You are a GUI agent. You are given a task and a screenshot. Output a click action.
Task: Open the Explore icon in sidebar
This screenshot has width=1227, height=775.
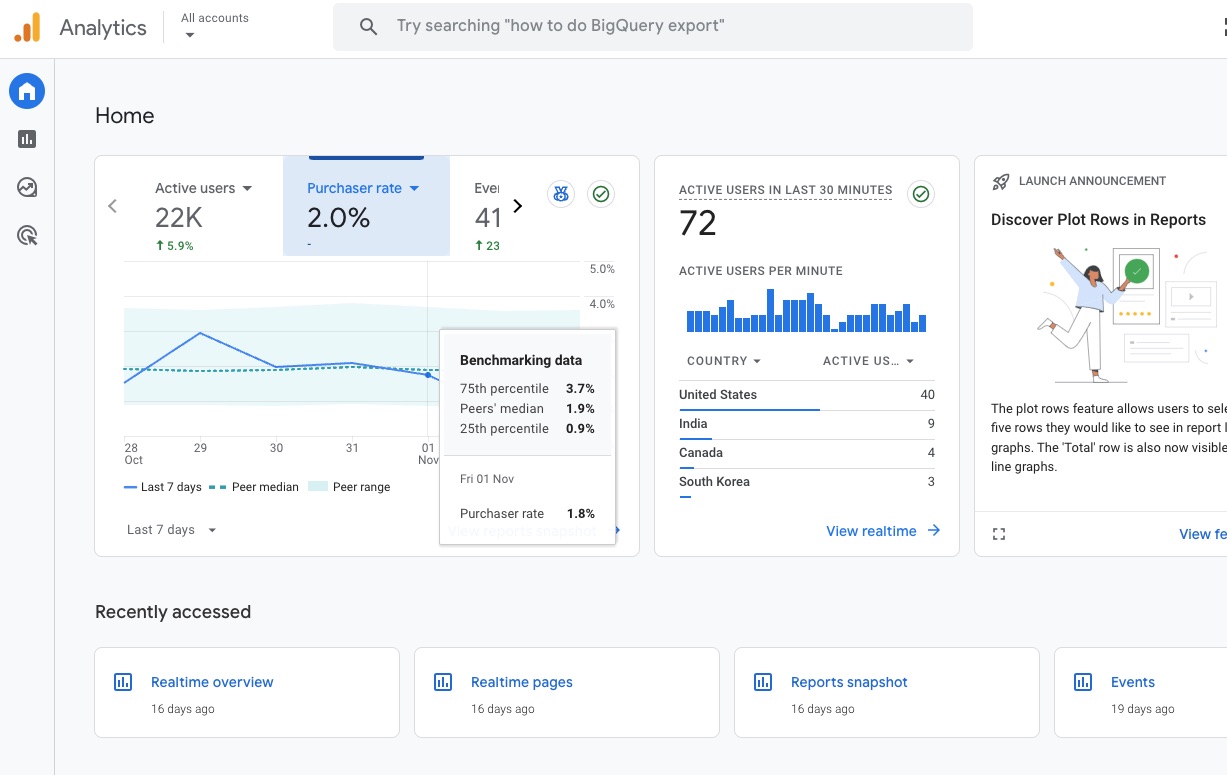pos(27,187)
